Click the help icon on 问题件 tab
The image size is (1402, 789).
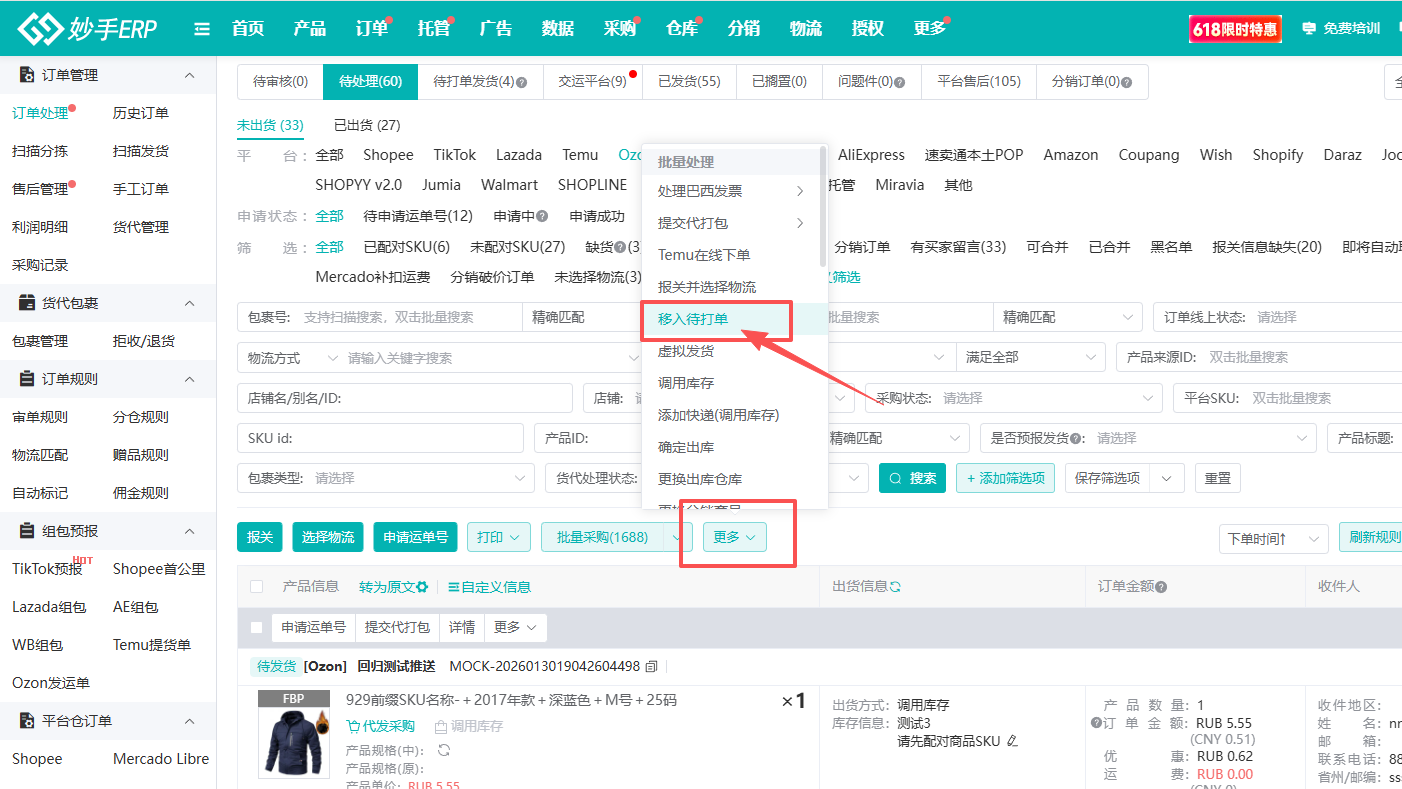tap(900, 82)
